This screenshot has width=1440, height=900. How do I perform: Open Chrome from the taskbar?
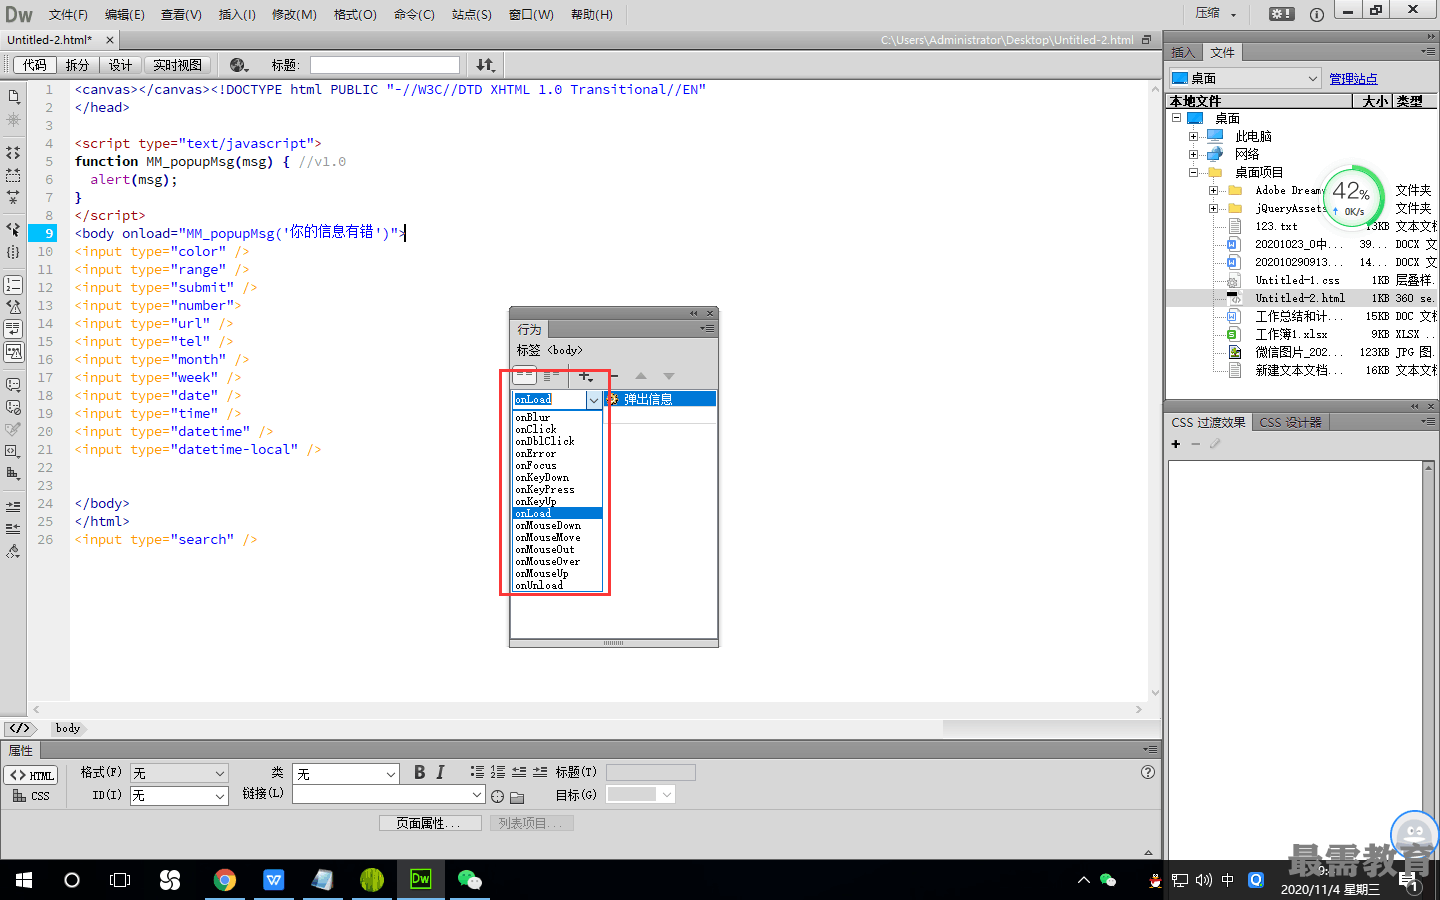coord(225,880)
